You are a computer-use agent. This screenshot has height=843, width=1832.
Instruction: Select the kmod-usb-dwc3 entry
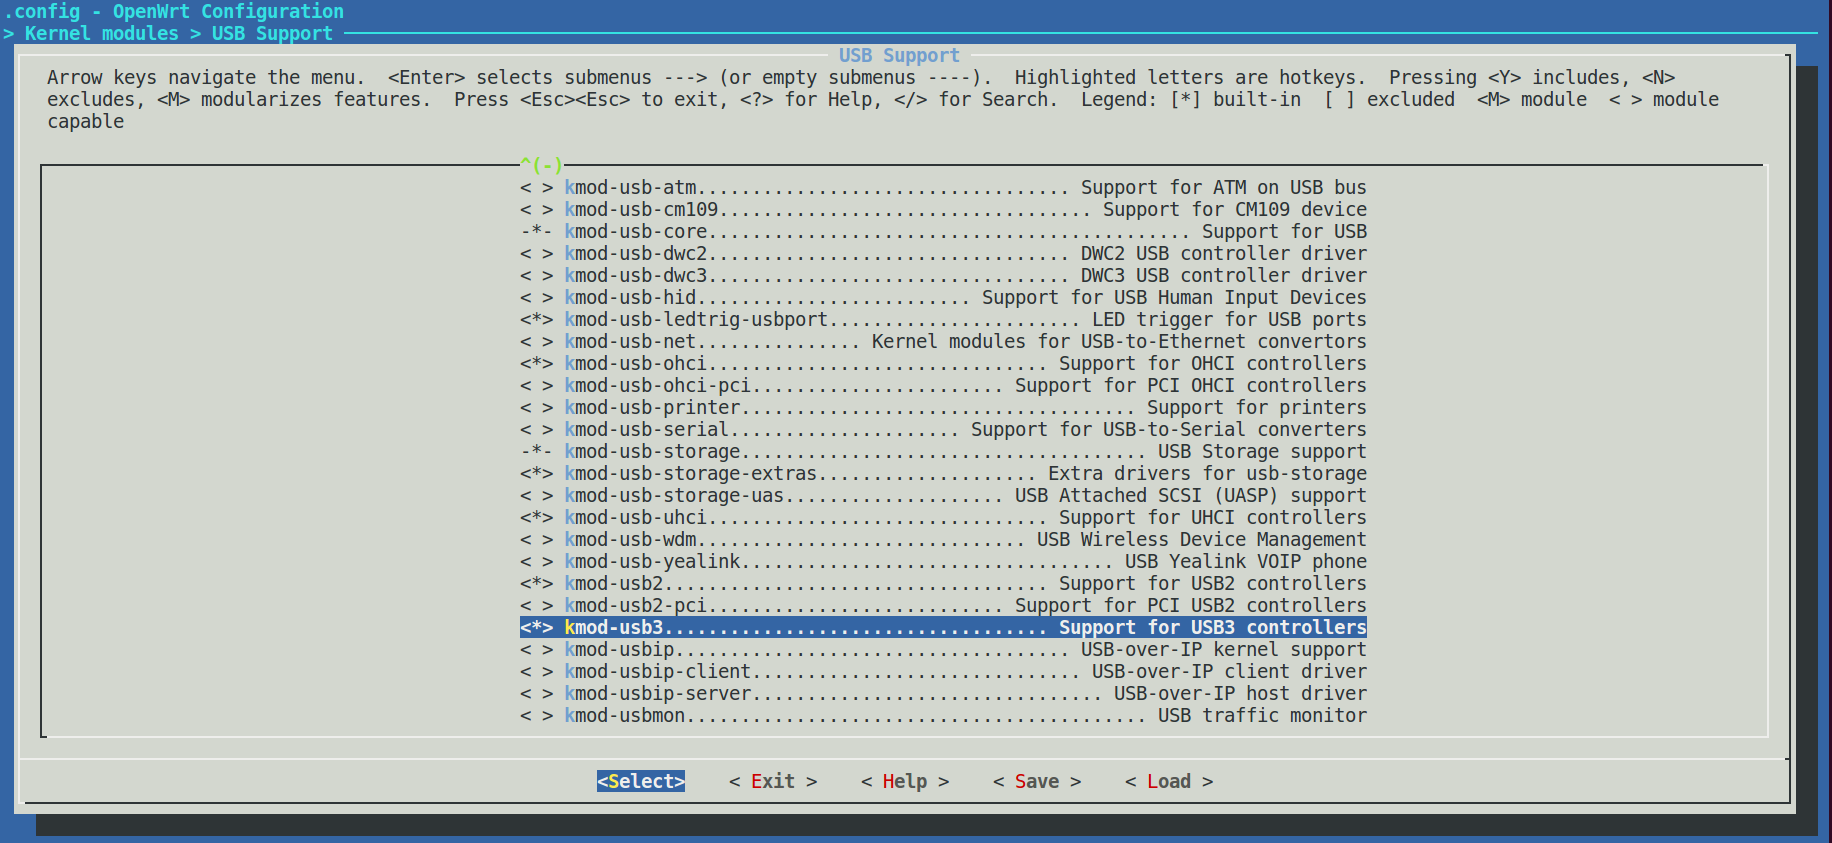tap(943, 276)
